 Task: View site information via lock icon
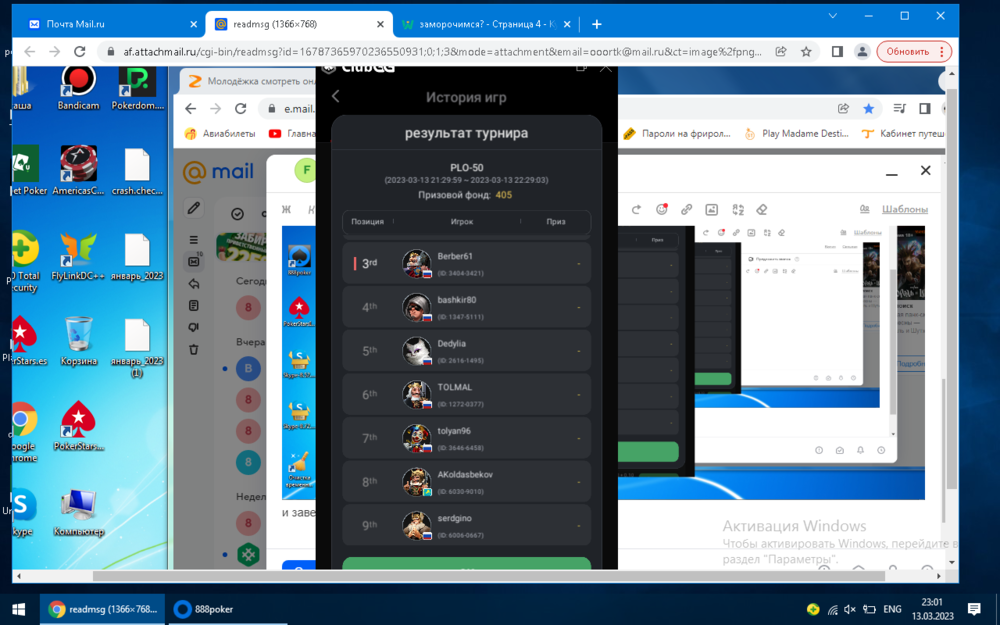(109, 52)
